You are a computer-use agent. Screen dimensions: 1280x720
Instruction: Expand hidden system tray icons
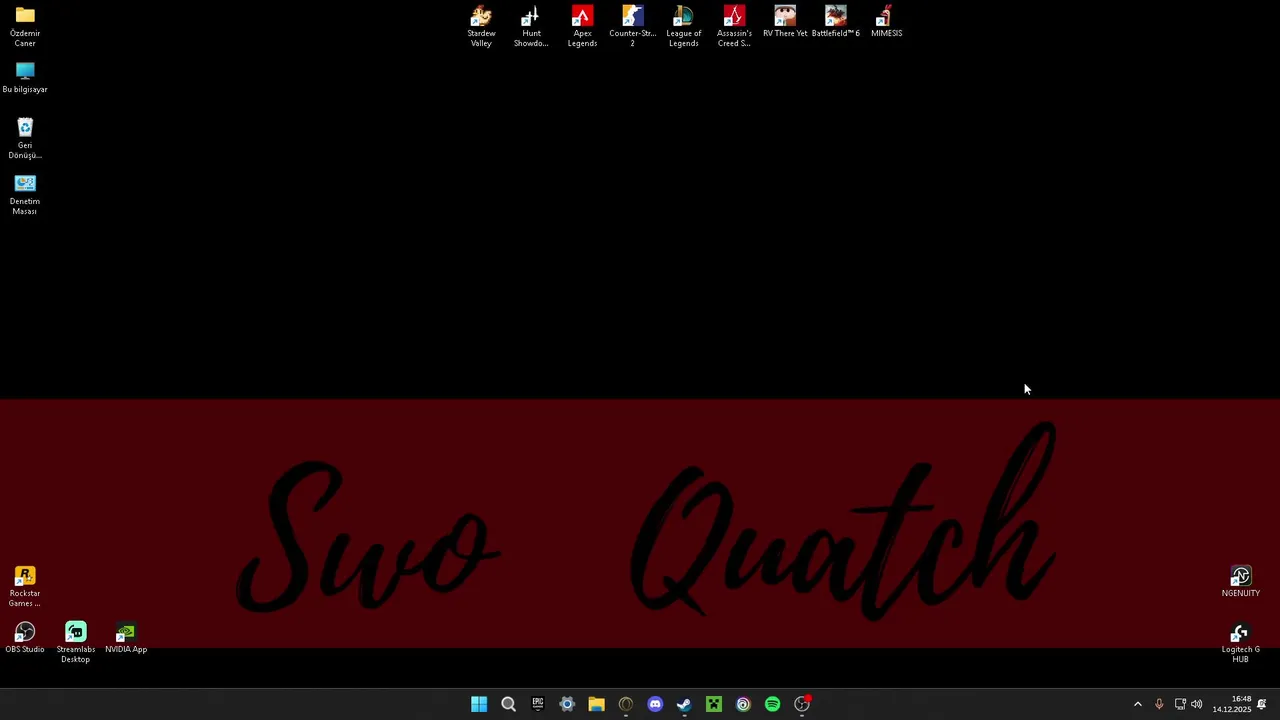(x=1137, y=704)
